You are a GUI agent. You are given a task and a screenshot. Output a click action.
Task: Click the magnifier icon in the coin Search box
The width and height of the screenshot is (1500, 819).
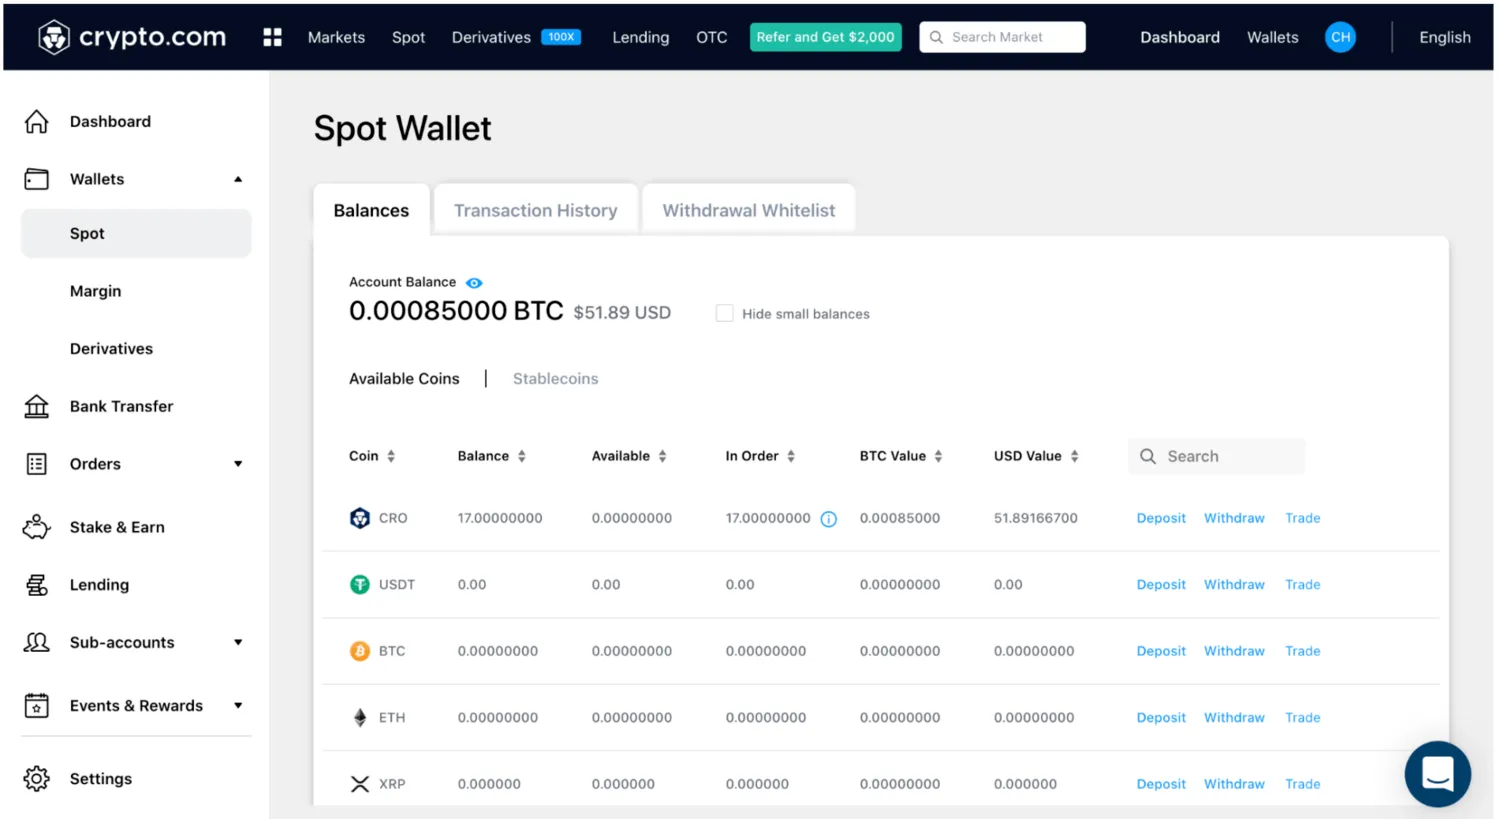click(x=1148, y=456)
